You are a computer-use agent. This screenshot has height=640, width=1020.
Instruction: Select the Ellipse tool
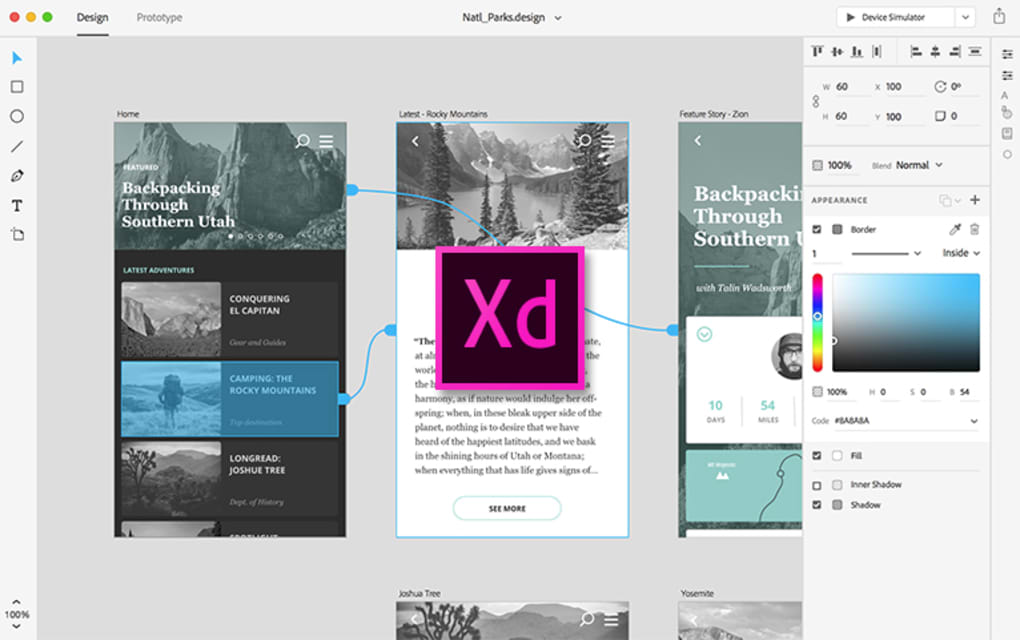pos(16,117)
